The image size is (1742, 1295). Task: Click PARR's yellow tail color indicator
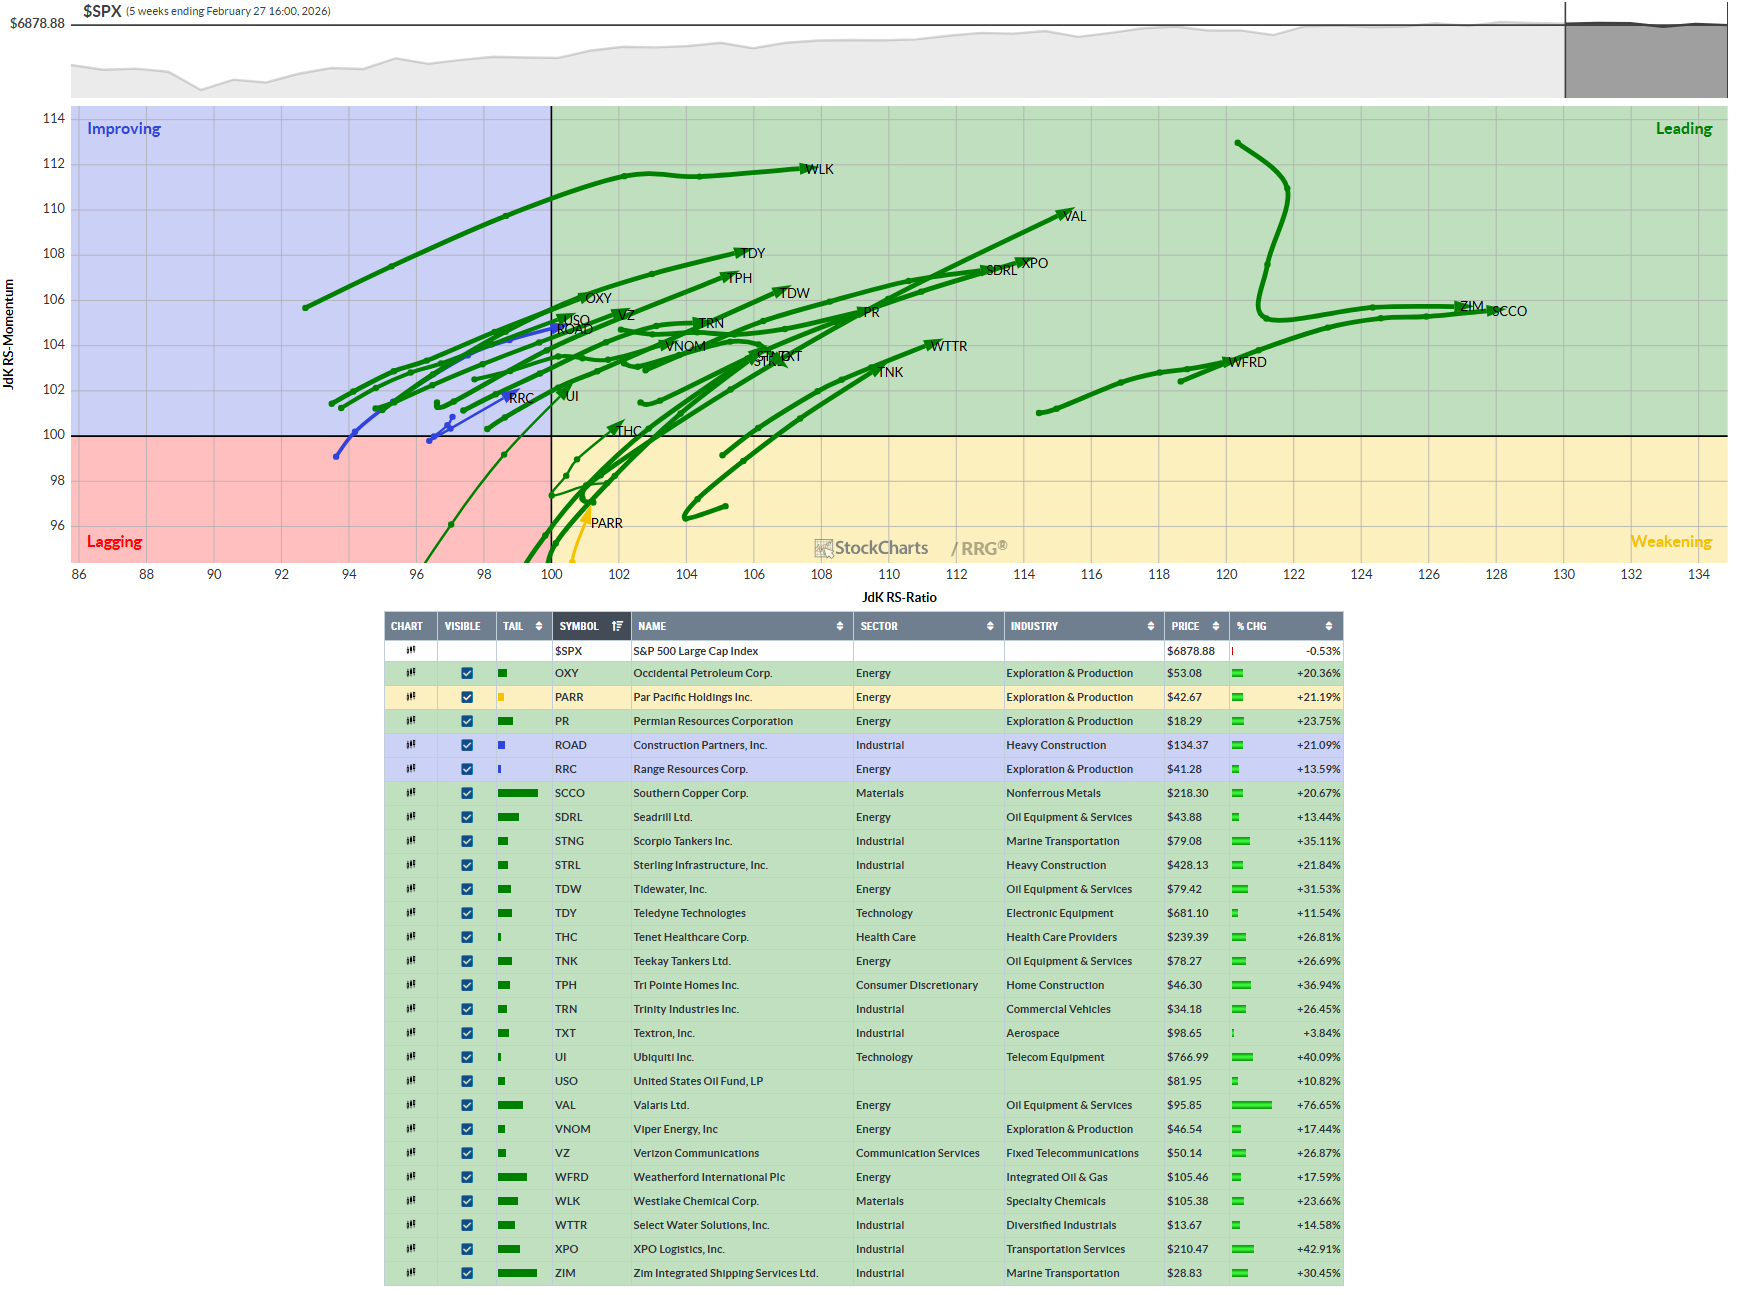(x=501, y=697)
